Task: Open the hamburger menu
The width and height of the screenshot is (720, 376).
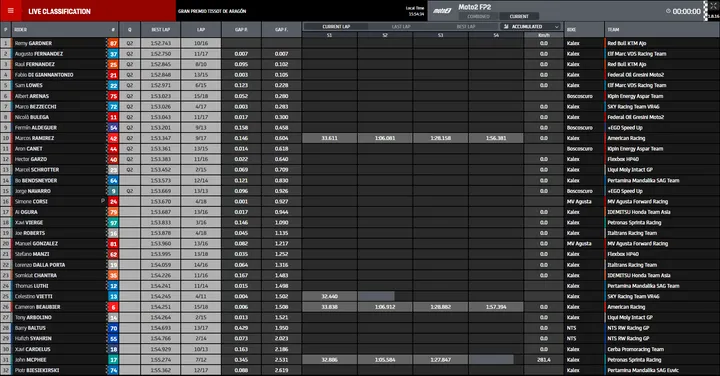Action: click(11, 11)
